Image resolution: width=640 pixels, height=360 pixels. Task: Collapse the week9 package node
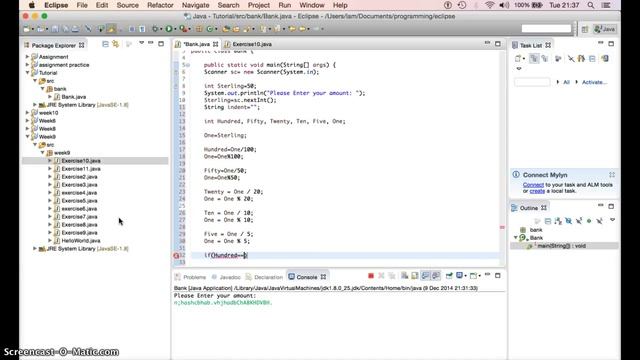[42, 153]
